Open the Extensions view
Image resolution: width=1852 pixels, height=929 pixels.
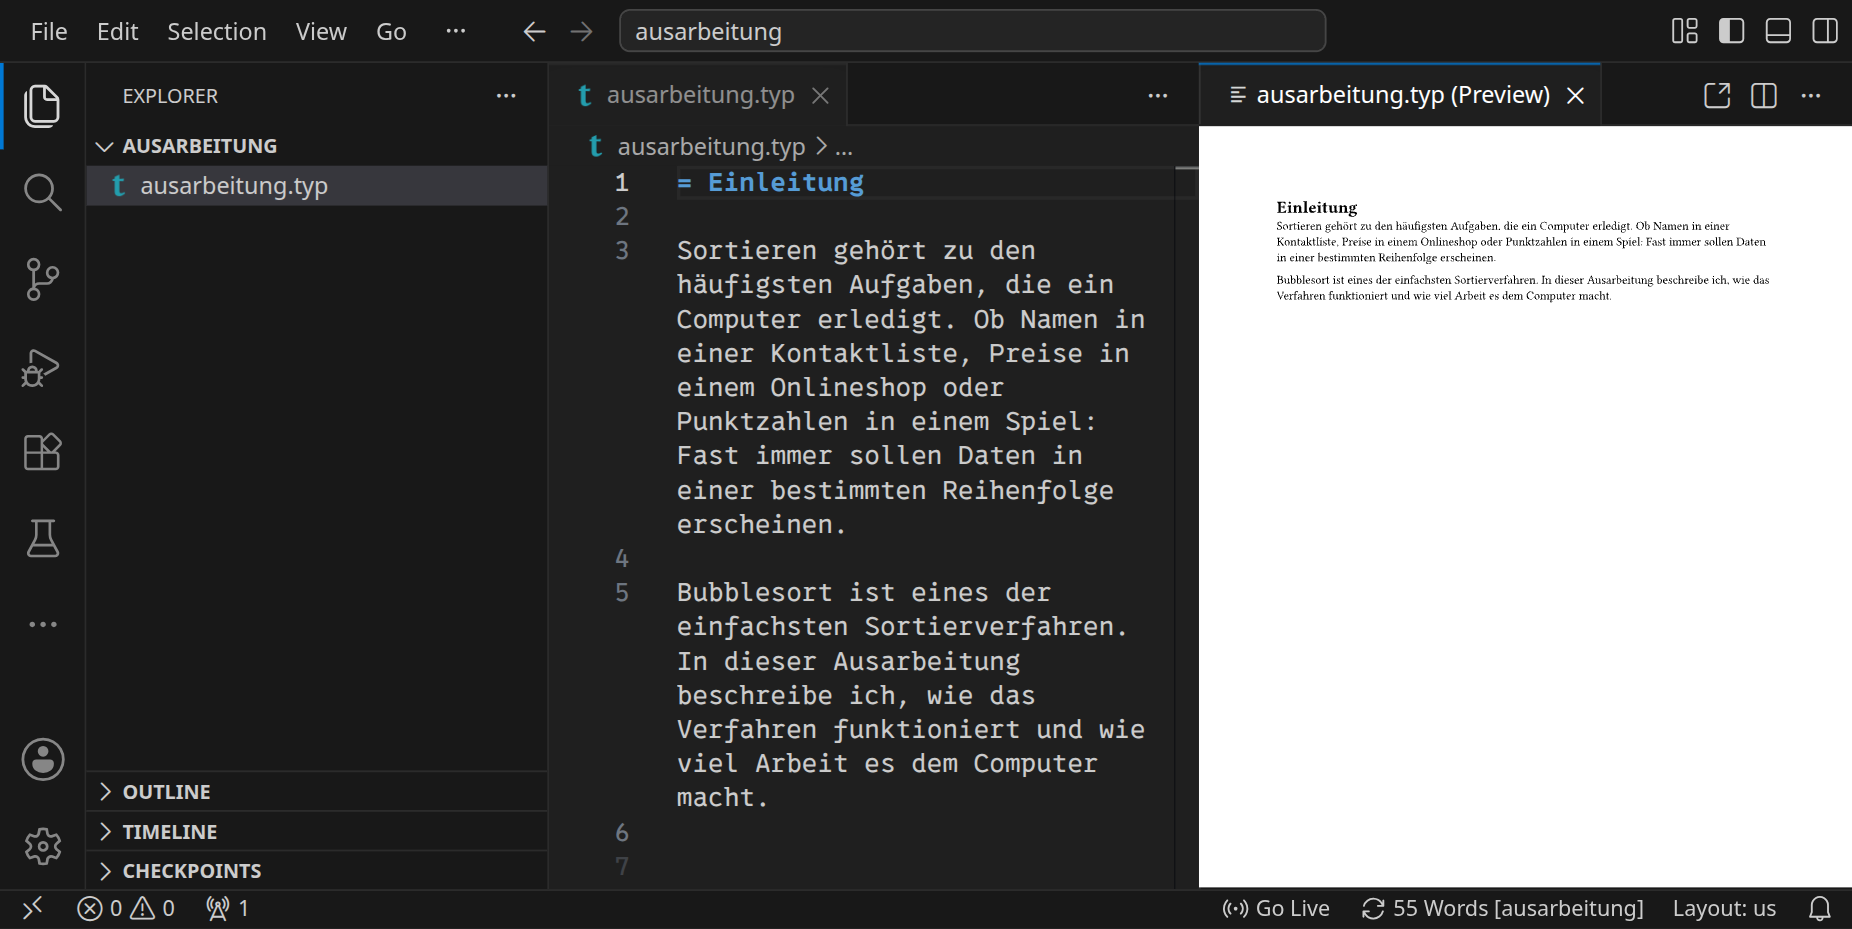(42, 452)
